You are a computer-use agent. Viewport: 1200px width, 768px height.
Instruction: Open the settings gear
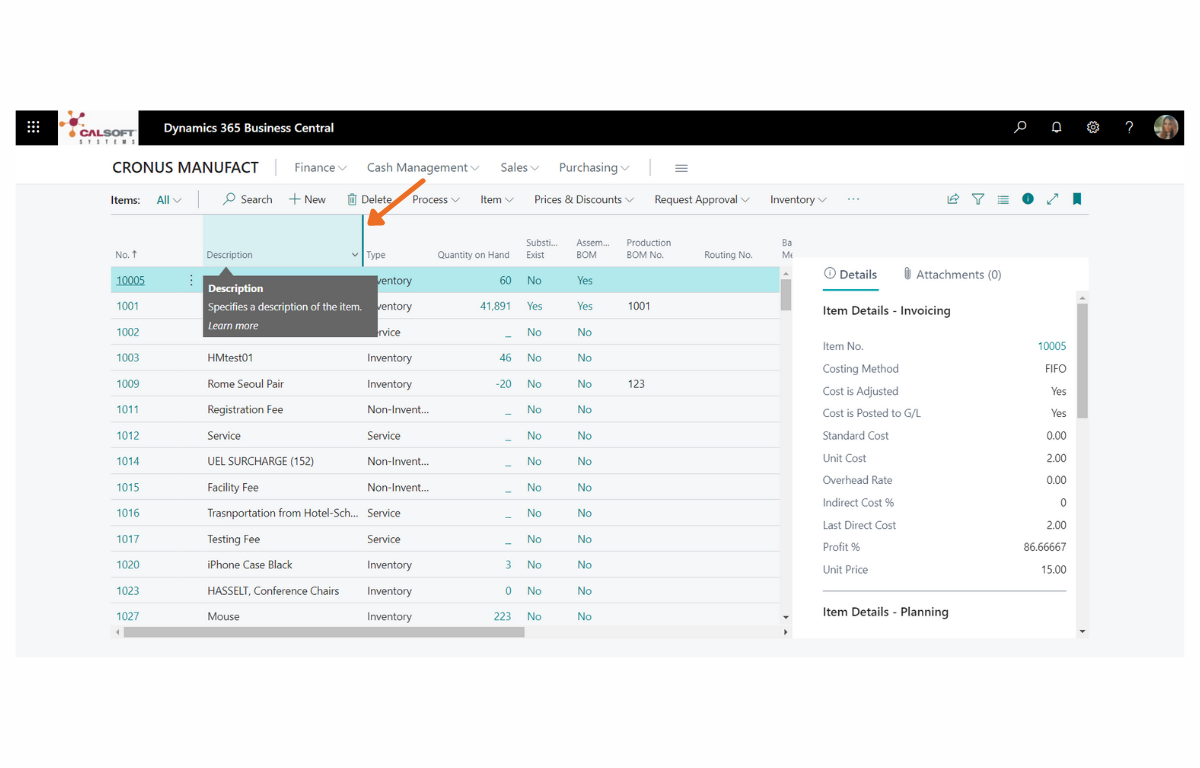[x=1093, y=127]
